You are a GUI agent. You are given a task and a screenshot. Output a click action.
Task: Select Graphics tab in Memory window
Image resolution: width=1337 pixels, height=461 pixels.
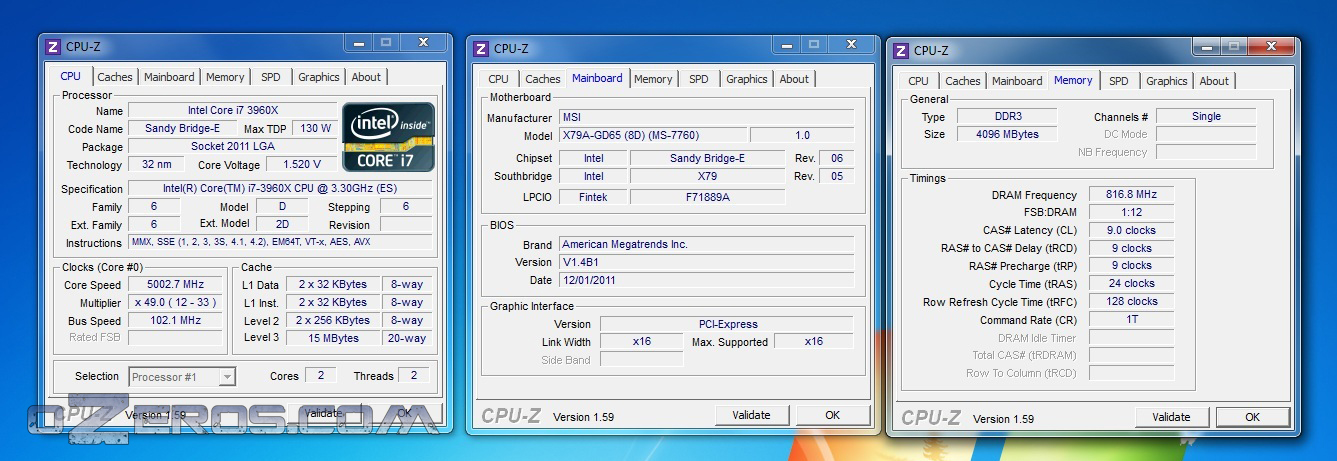(1167, 81)
